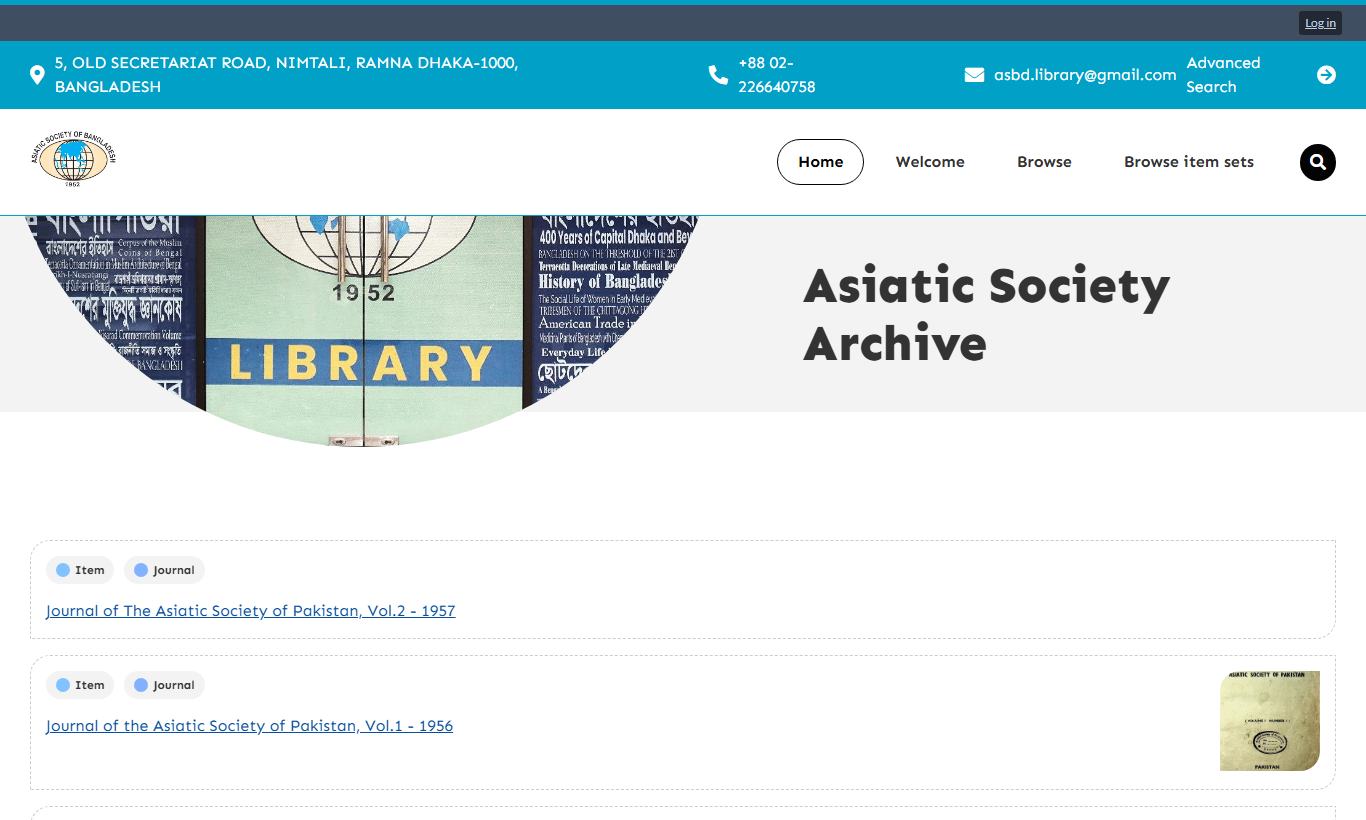Open Browse item sets in navigation

1188,162
